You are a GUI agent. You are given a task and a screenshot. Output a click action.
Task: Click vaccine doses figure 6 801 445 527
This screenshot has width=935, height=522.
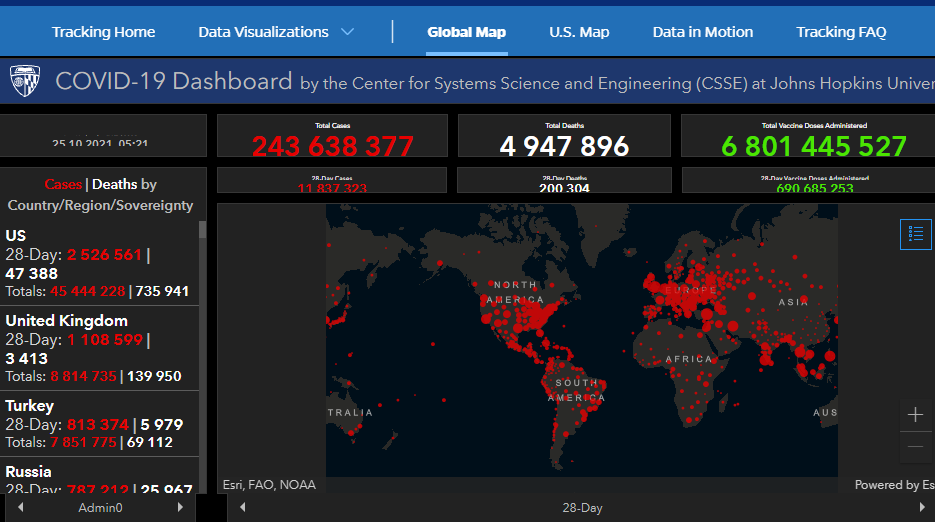pos(814,146)
